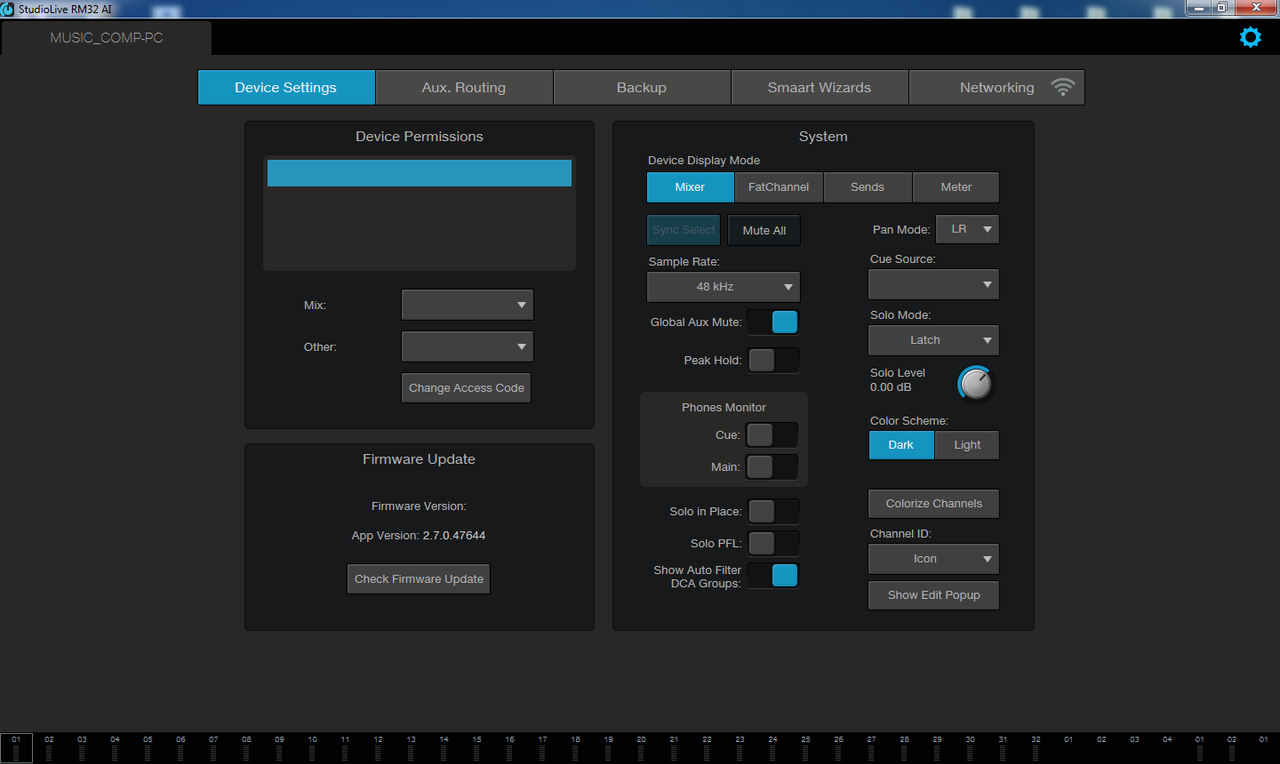Select channel 30 meter in bottom strip
Viewport: 1280px width, 764px height.
point(970,748)
